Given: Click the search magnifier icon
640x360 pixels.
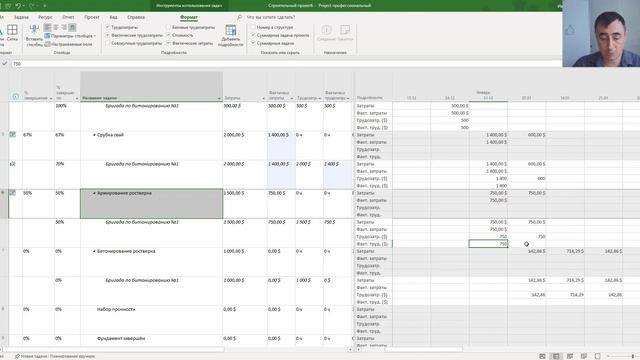Looking at the screenshot, I should (x=240, y=17).
